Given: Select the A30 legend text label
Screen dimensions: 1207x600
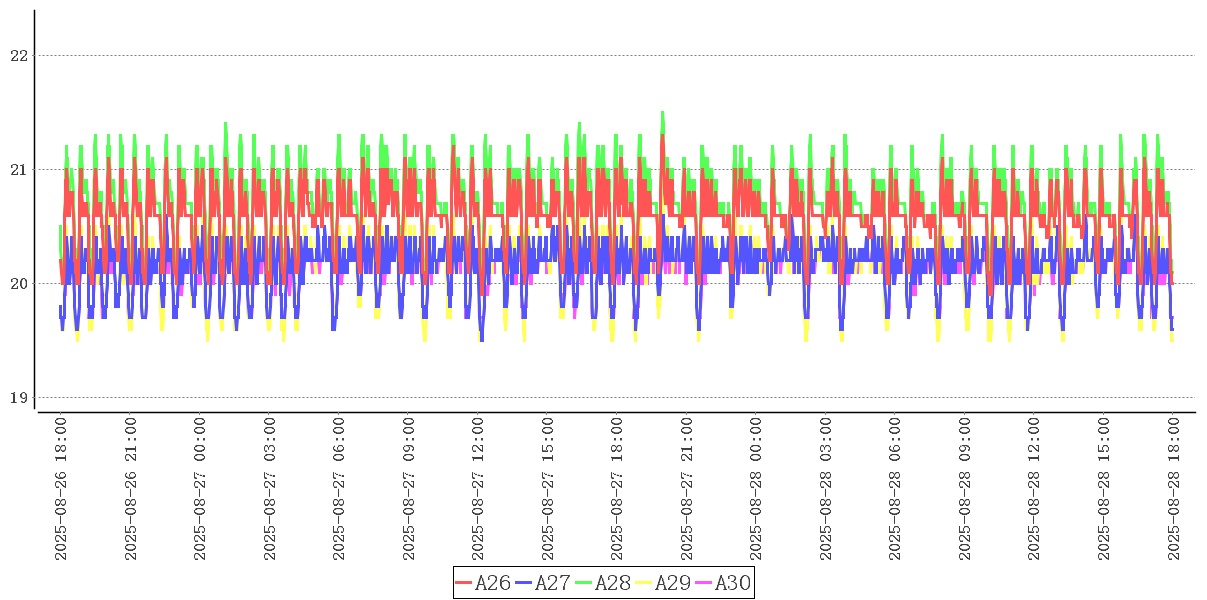Looking at the screenshot, I should coord(733,583).
